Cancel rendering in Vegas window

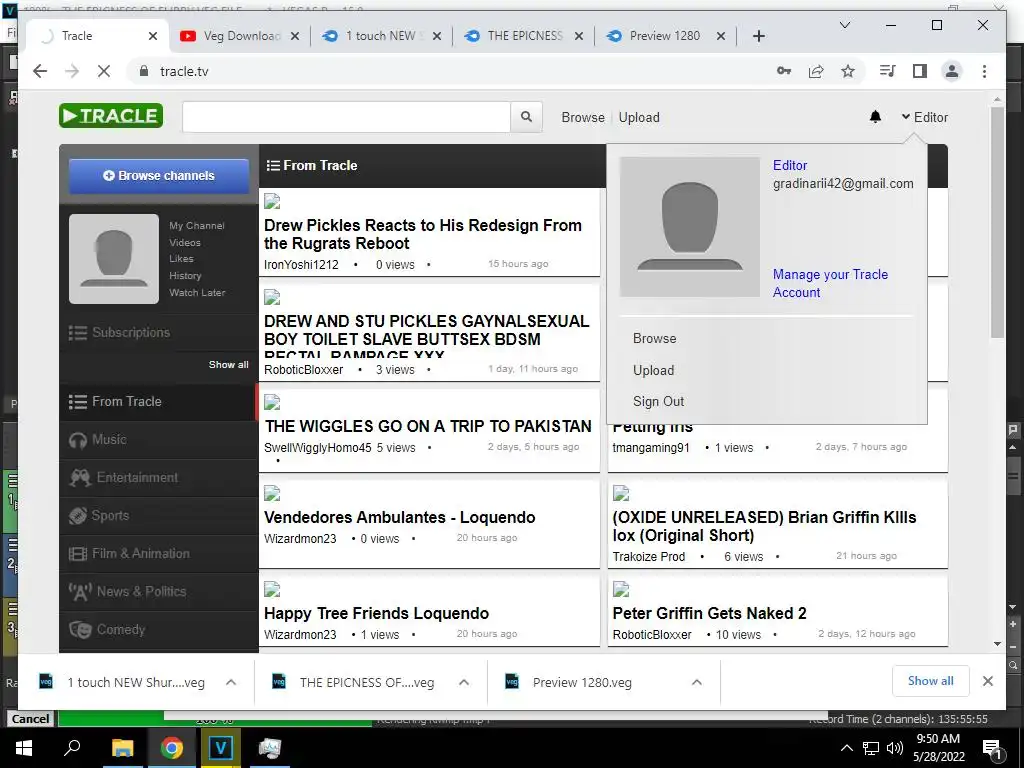pos(30,718)
